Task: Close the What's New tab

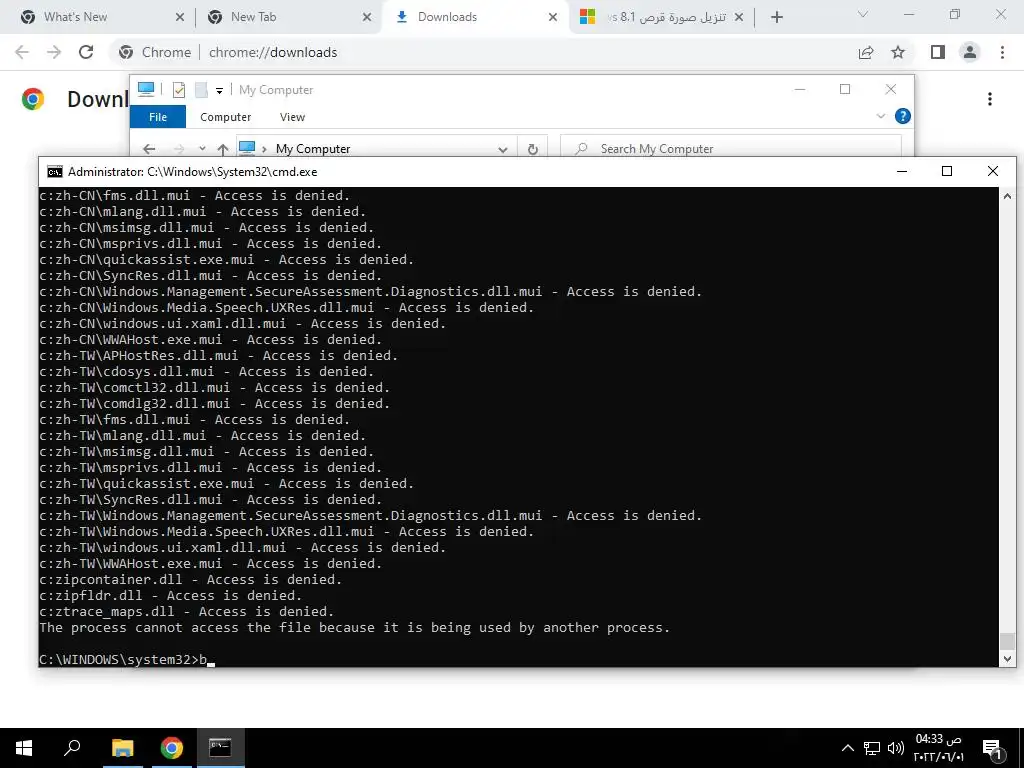Action: [x=180, y=17]
